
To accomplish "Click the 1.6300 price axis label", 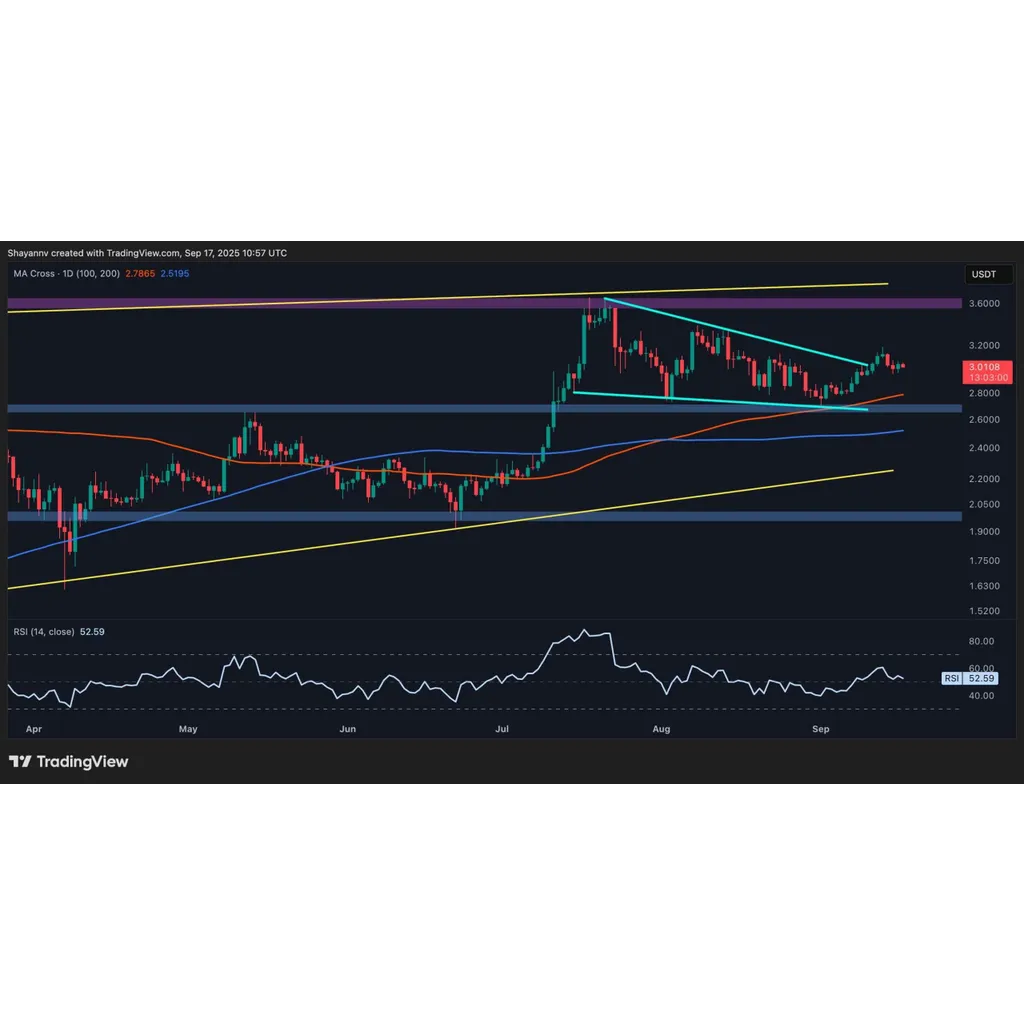I will coord(984,586).
